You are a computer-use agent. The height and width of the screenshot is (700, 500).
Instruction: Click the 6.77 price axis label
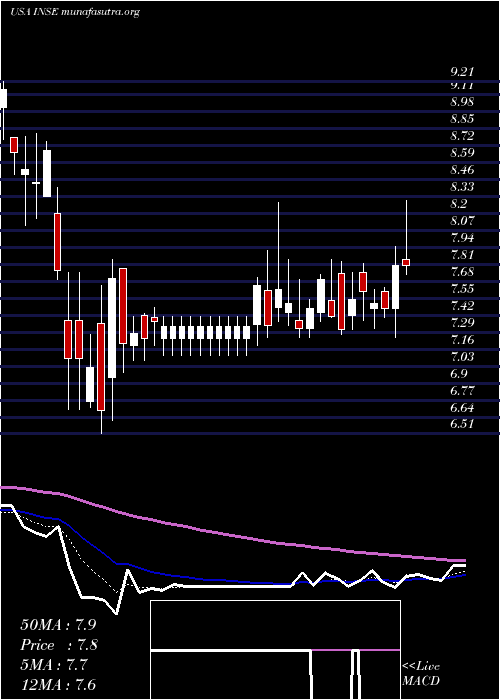(x=462, y=391)
